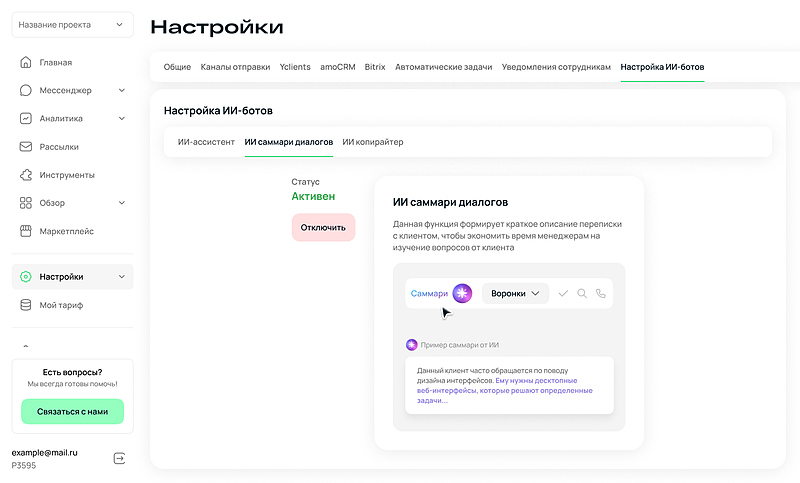This screenshot has width=800, height=483.
Task: Click the example@mail.ru account text
Action: [44, 452]
